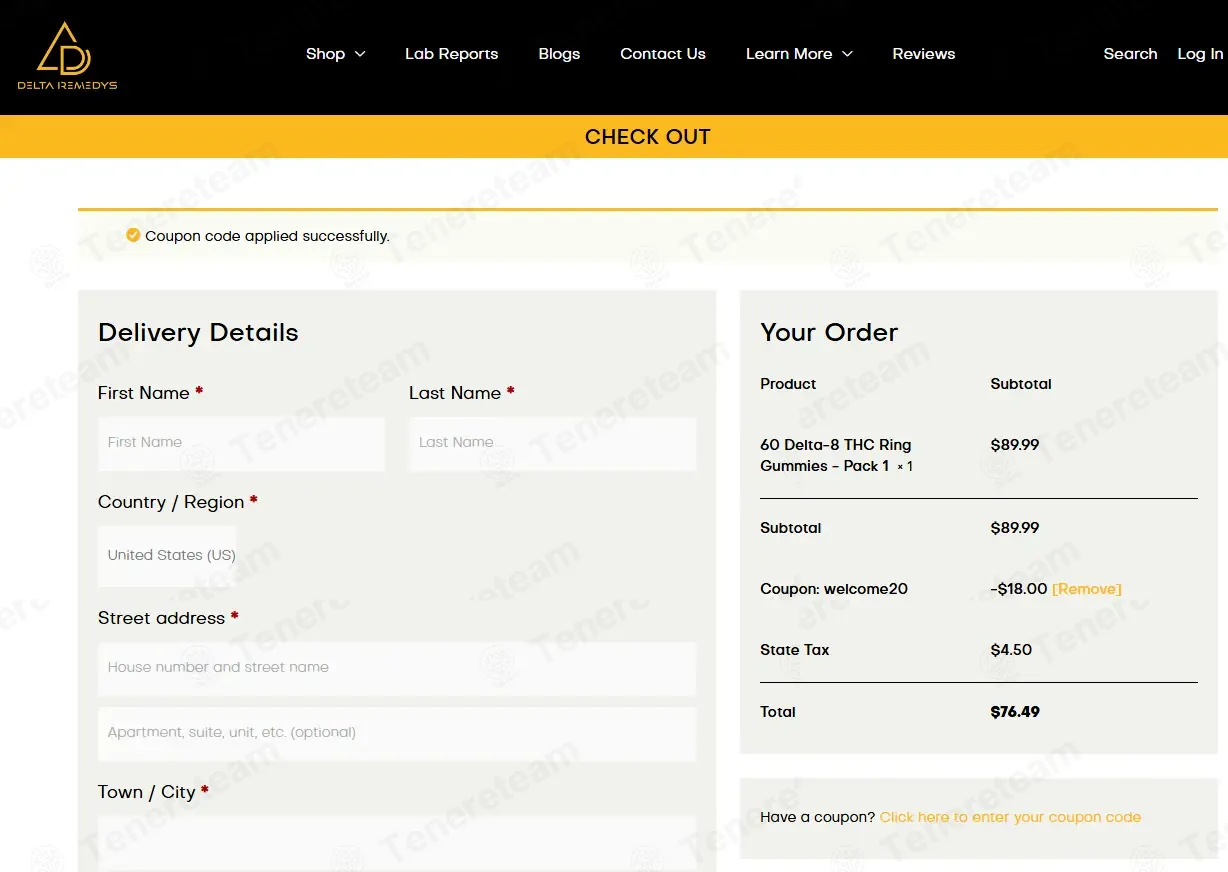This screenshot has width=1228, height=872.
Task: Click the Delta Remedys logo
Action: 67,56
